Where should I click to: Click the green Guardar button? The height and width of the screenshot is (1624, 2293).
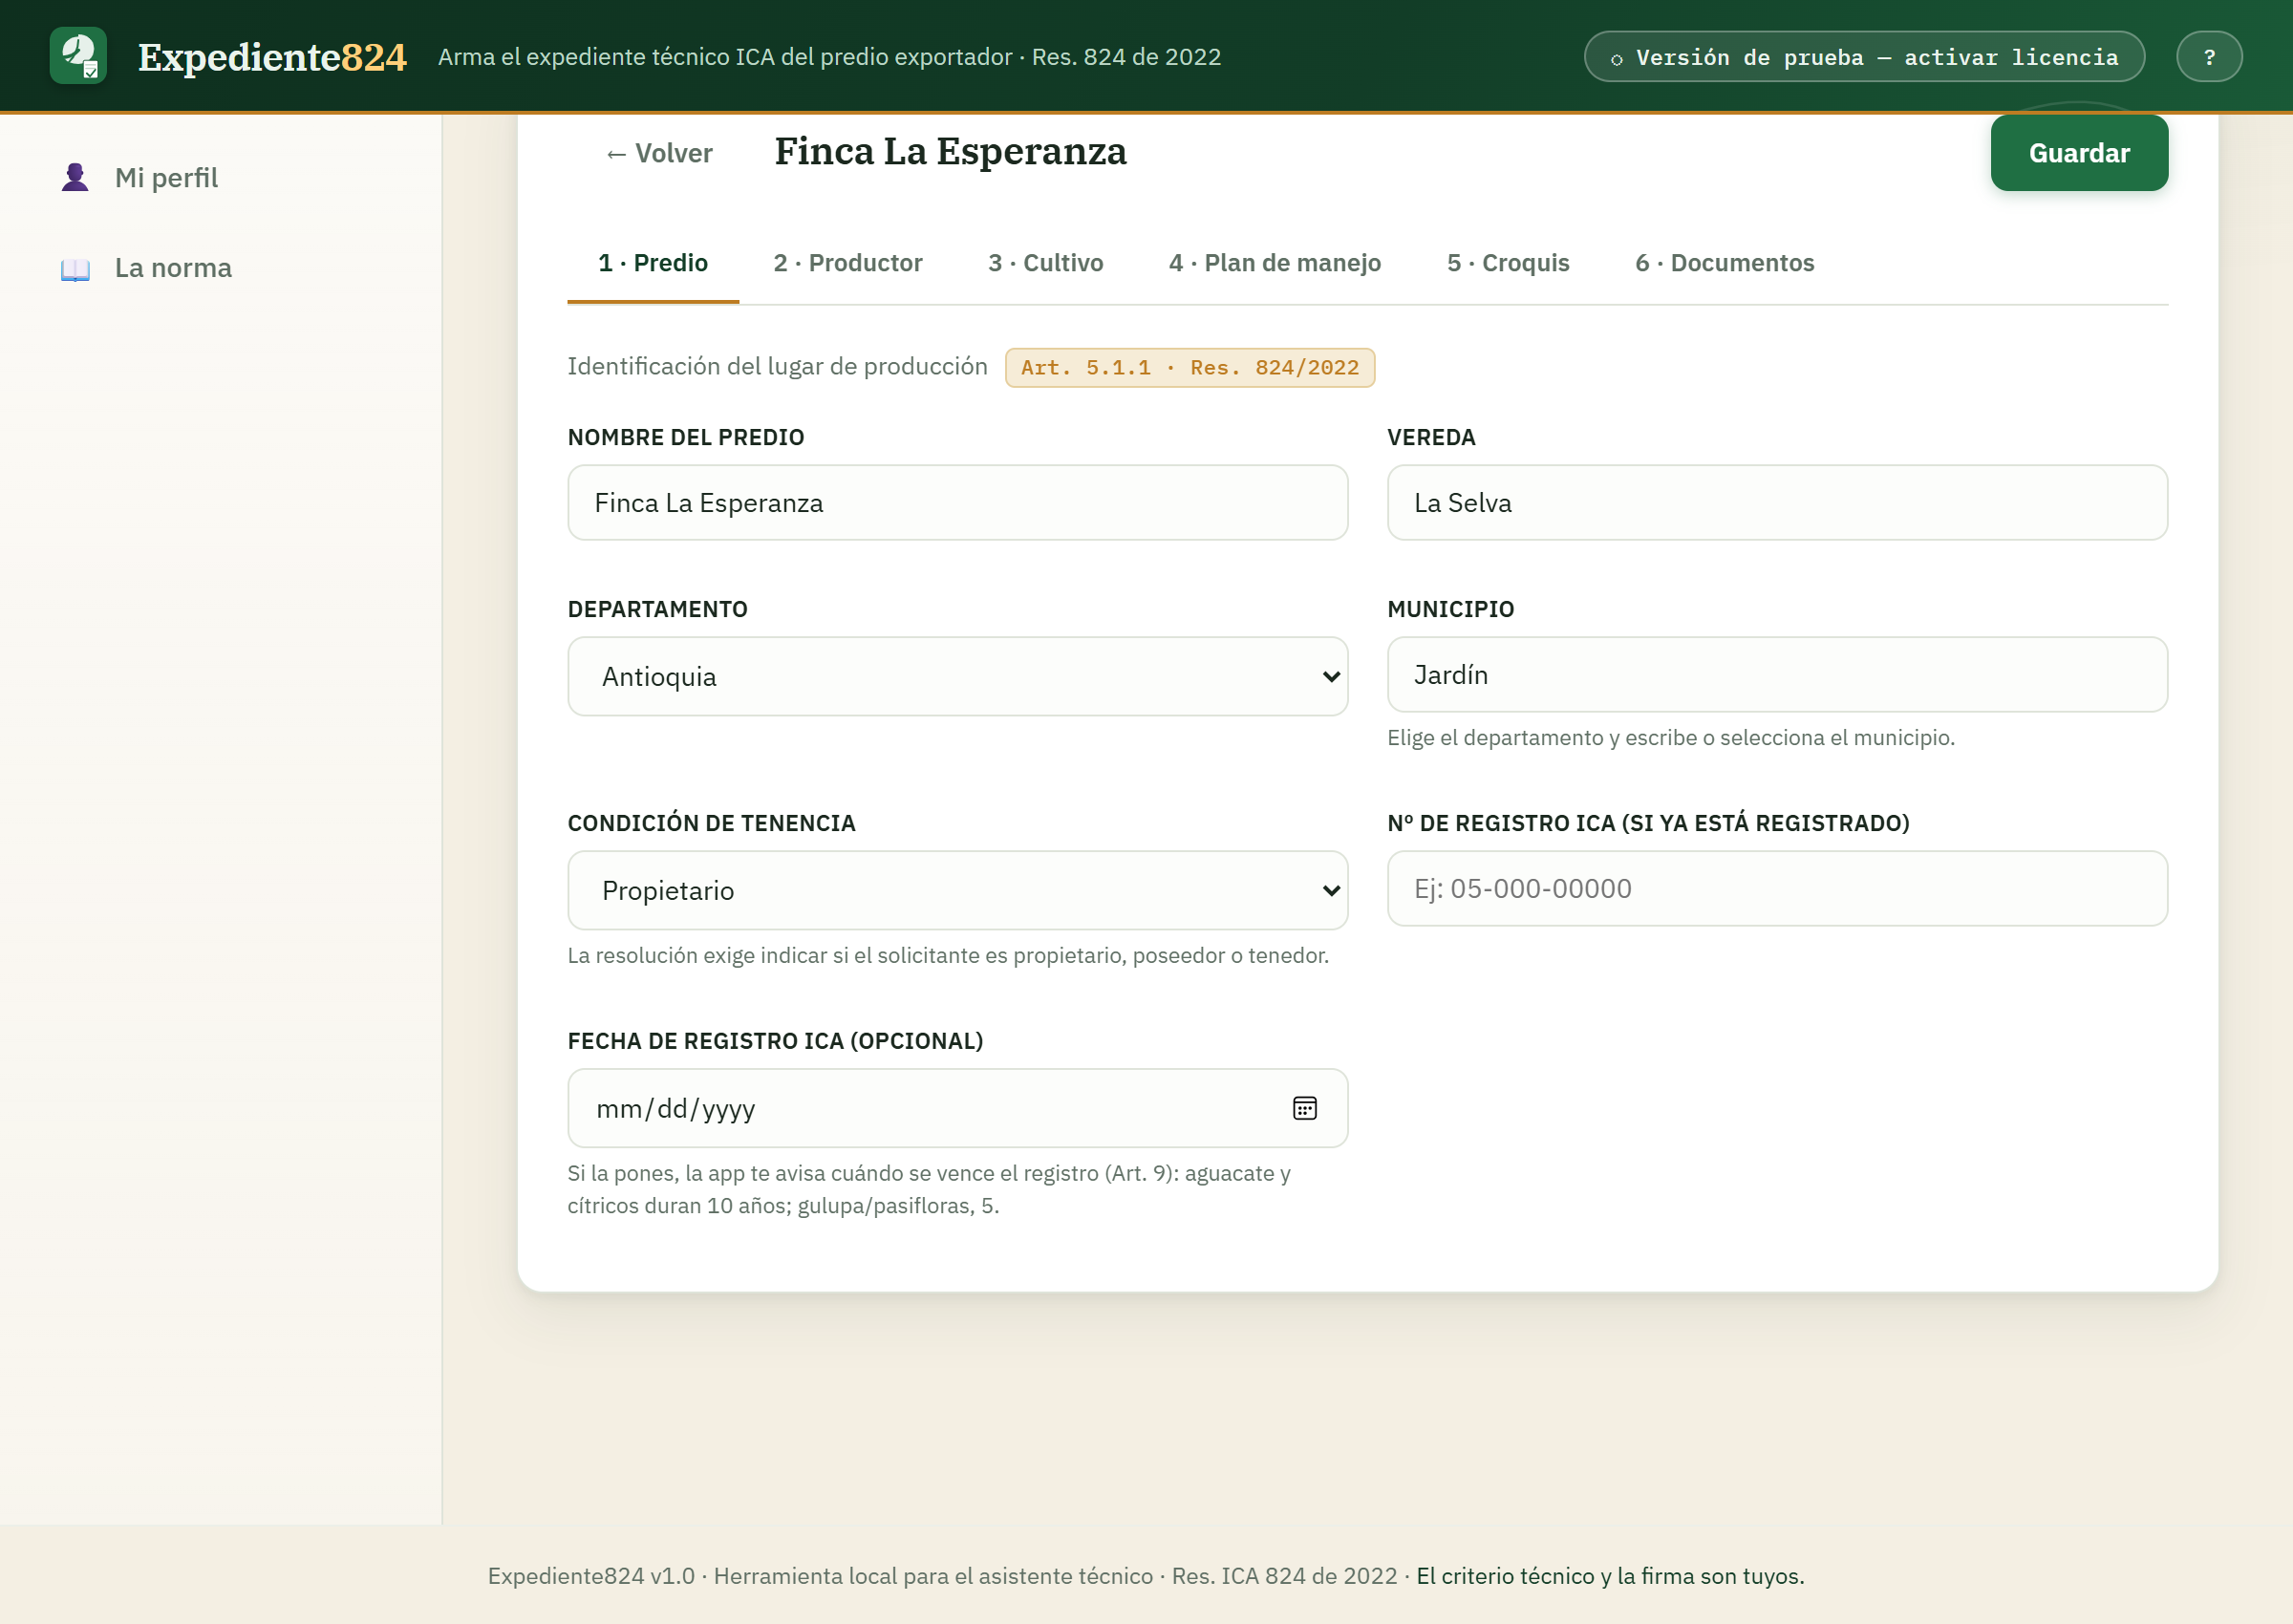click(2079, 153)
